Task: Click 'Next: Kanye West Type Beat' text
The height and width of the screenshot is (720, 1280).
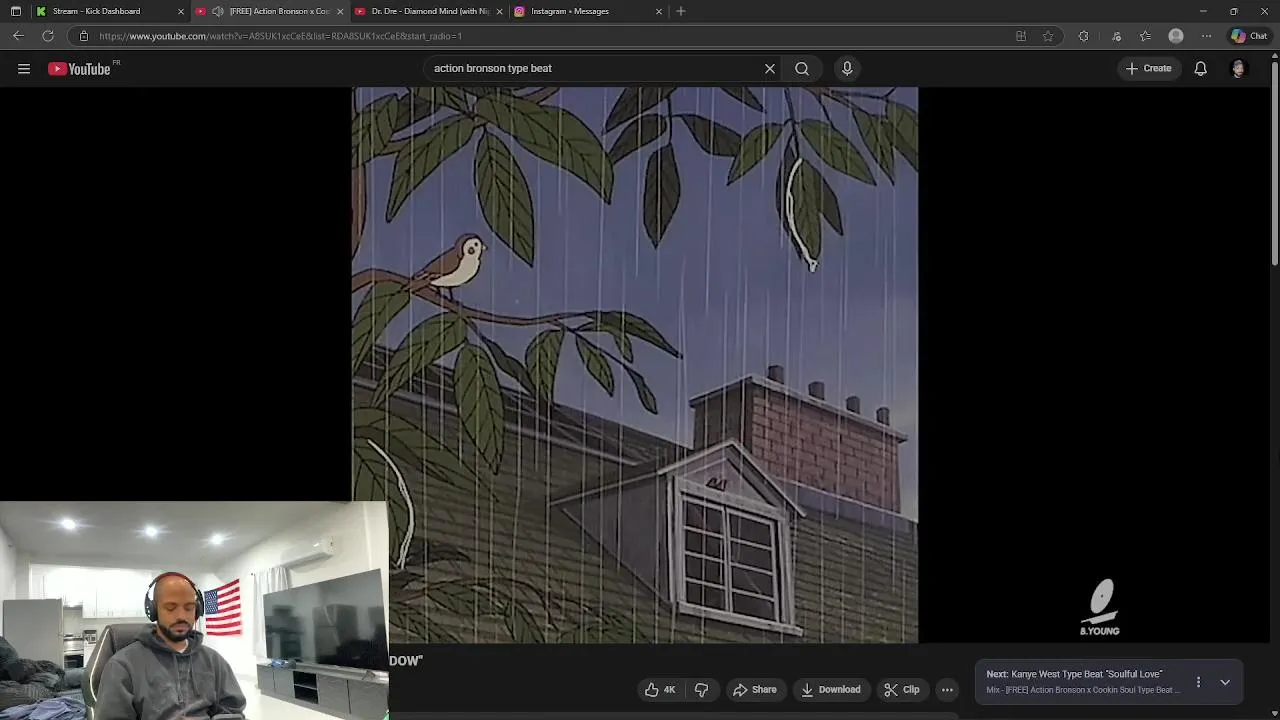Action: click(x=1074, y=674)
